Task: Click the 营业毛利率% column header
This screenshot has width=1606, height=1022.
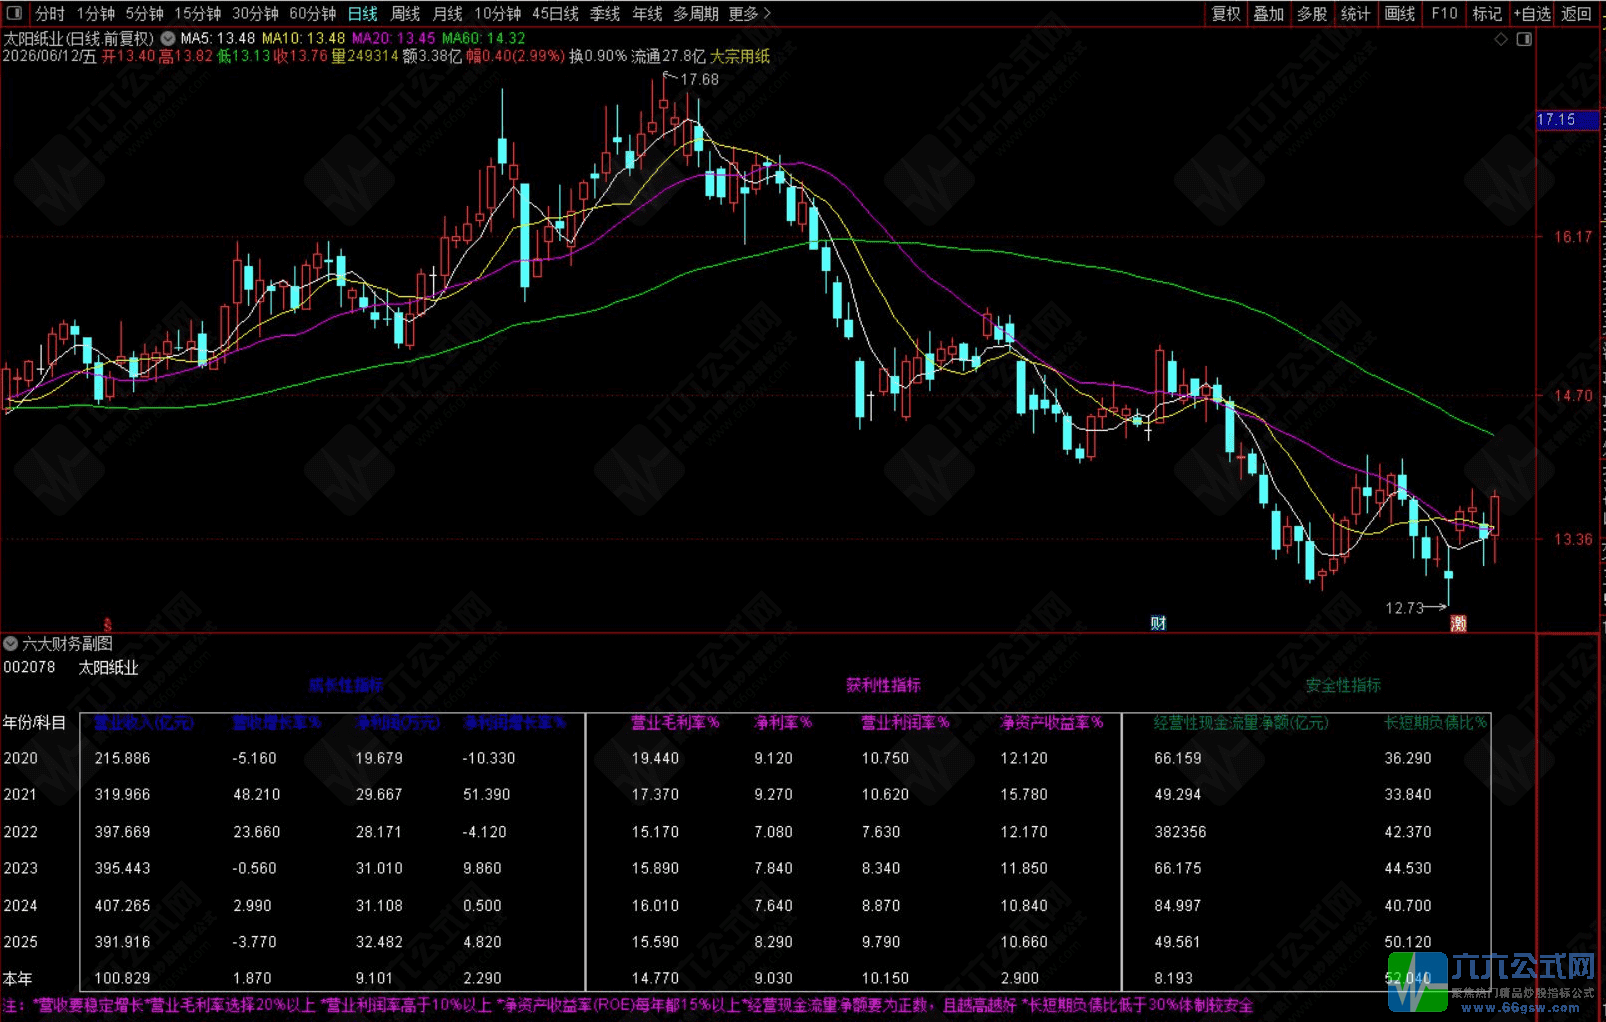Action: click(x=675, y=722)
